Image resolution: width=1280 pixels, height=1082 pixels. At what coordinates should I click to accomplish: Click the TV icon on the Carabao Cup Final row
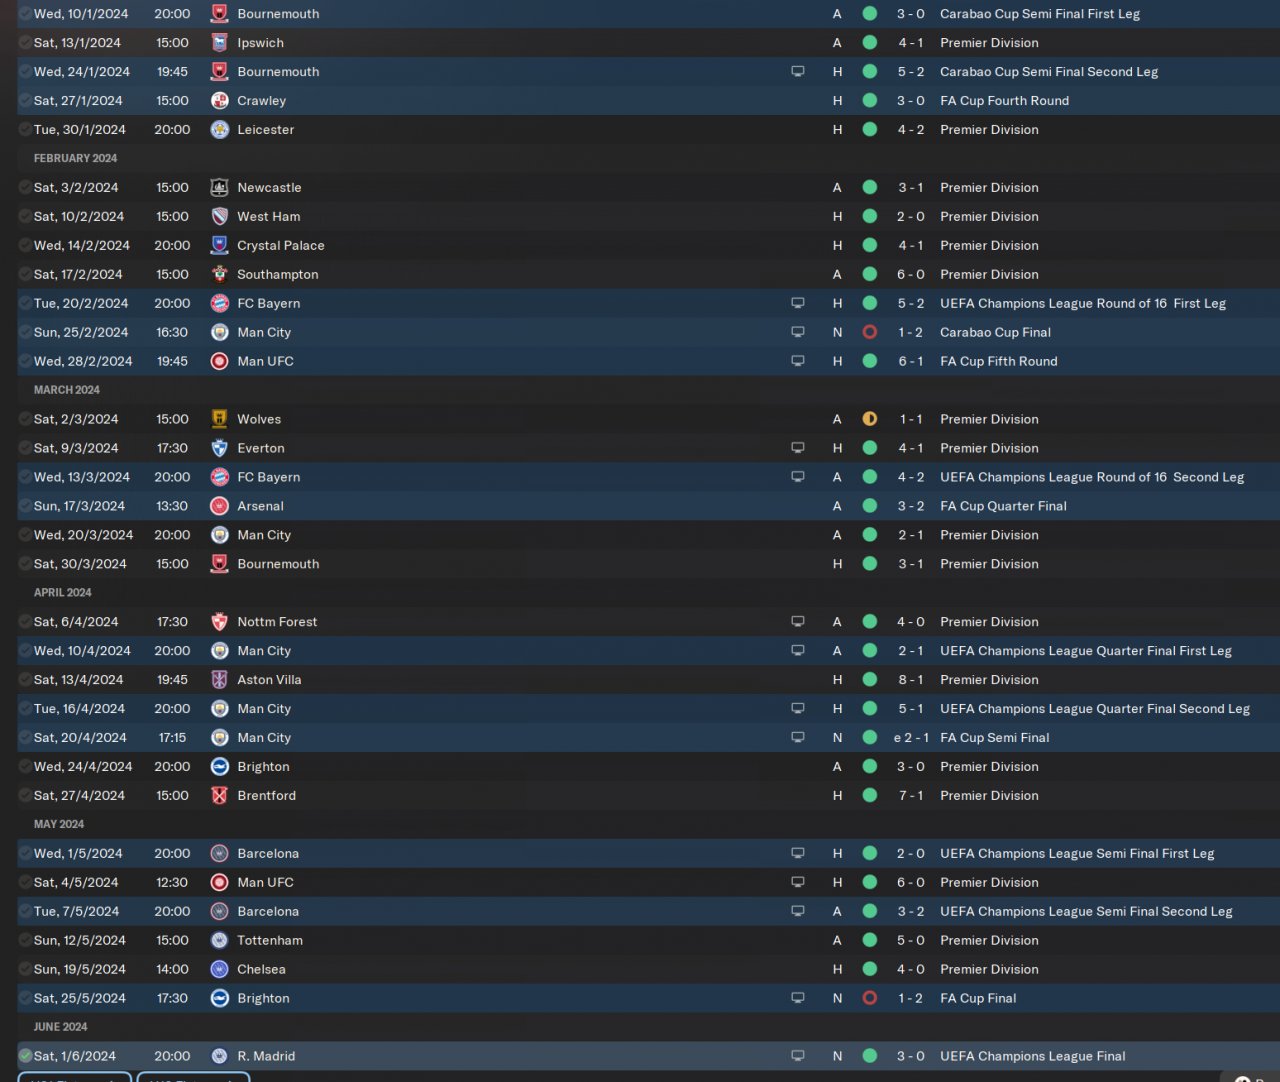point(797,332)
